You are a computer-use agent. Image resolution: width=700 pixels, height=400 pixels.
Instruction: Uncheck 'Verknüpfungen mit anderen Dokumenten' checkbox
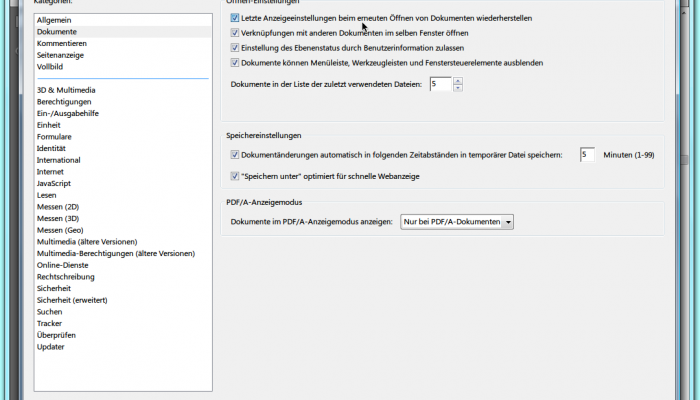(234, 33)
